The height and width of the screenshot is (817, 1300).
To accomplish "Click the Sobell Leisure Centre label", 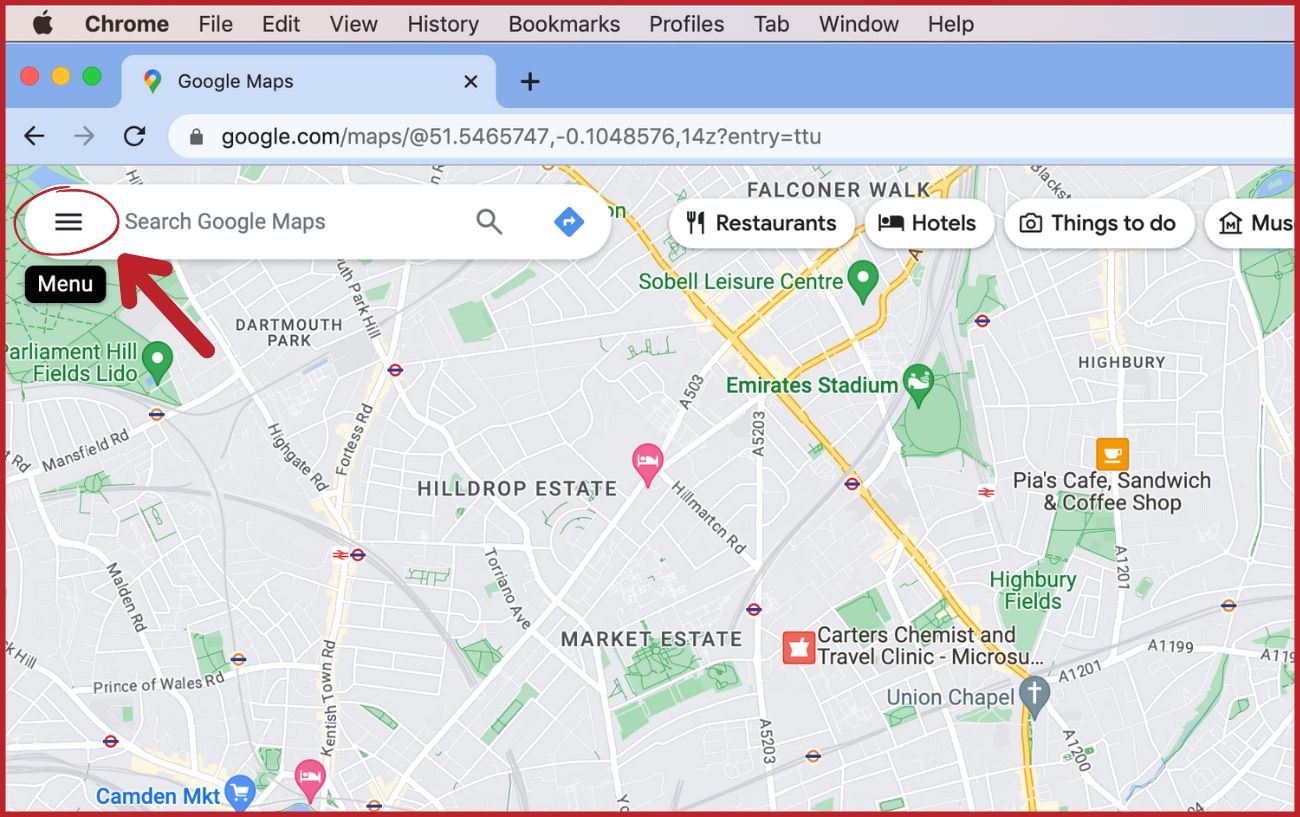I will tap(741, 282).
